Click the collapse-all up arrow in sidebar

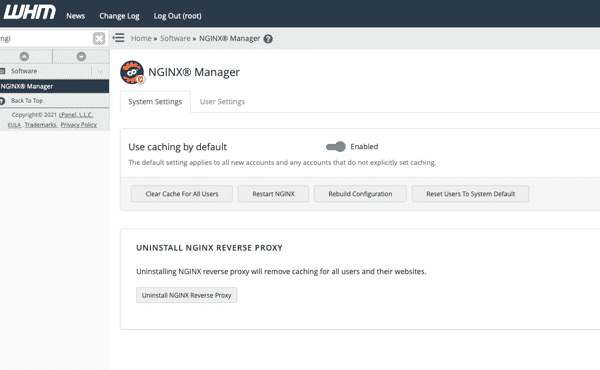coord(24,57)
